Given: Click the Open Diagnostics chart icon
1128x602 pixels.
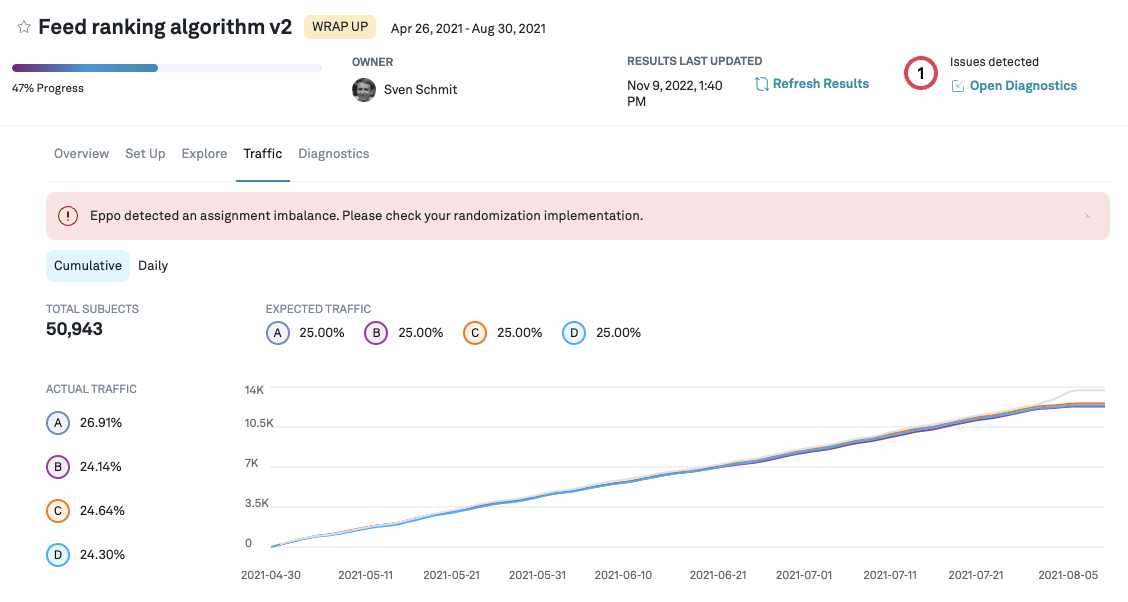Looking at the screenshot, I should coord(958,86).
